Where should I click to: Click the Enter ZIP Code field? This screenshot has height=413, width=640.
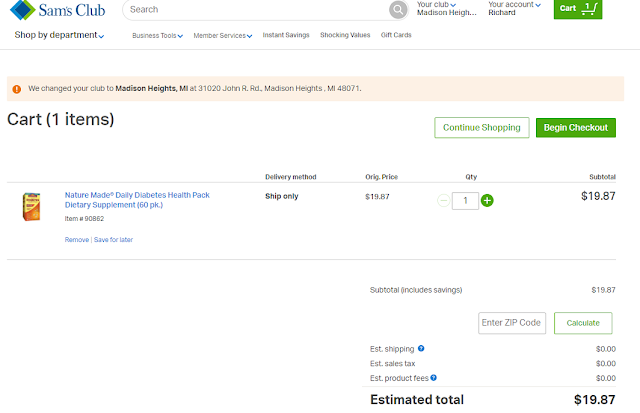(511, 322)
